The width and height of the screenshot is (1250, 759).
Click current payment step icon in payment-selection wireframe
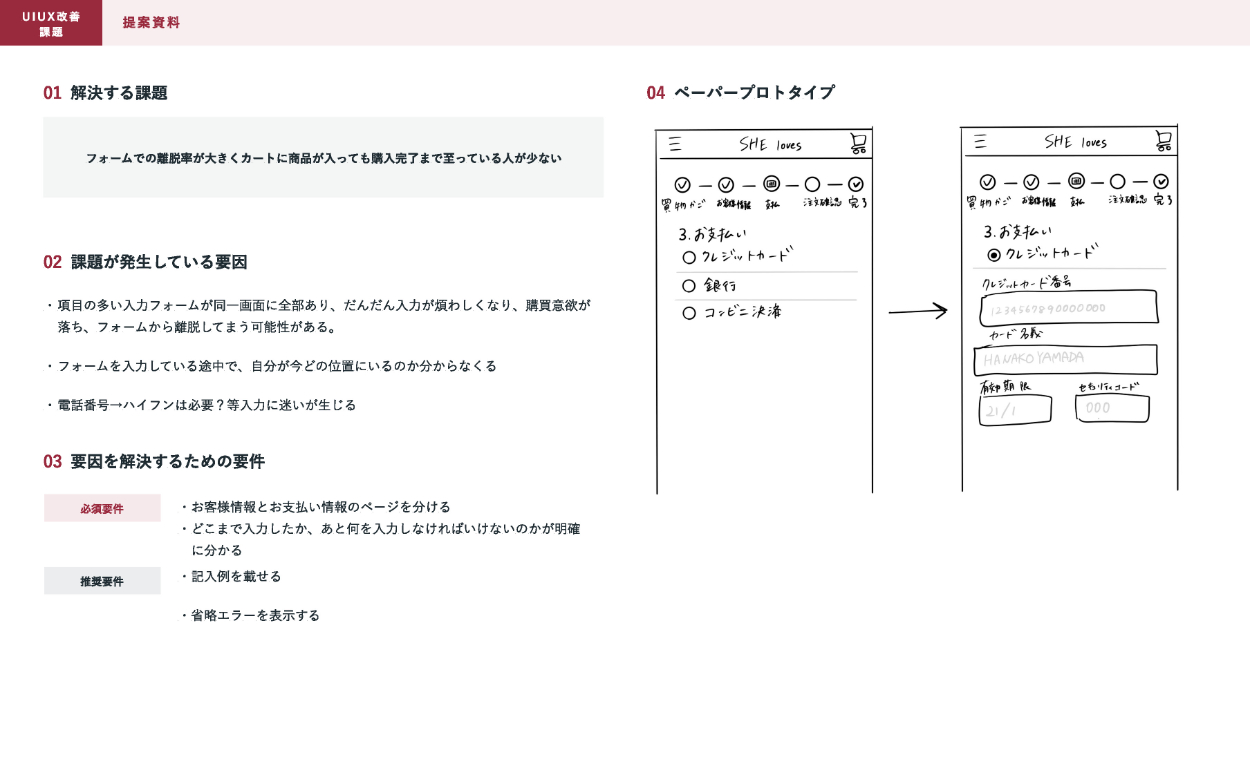coord(771,184)
